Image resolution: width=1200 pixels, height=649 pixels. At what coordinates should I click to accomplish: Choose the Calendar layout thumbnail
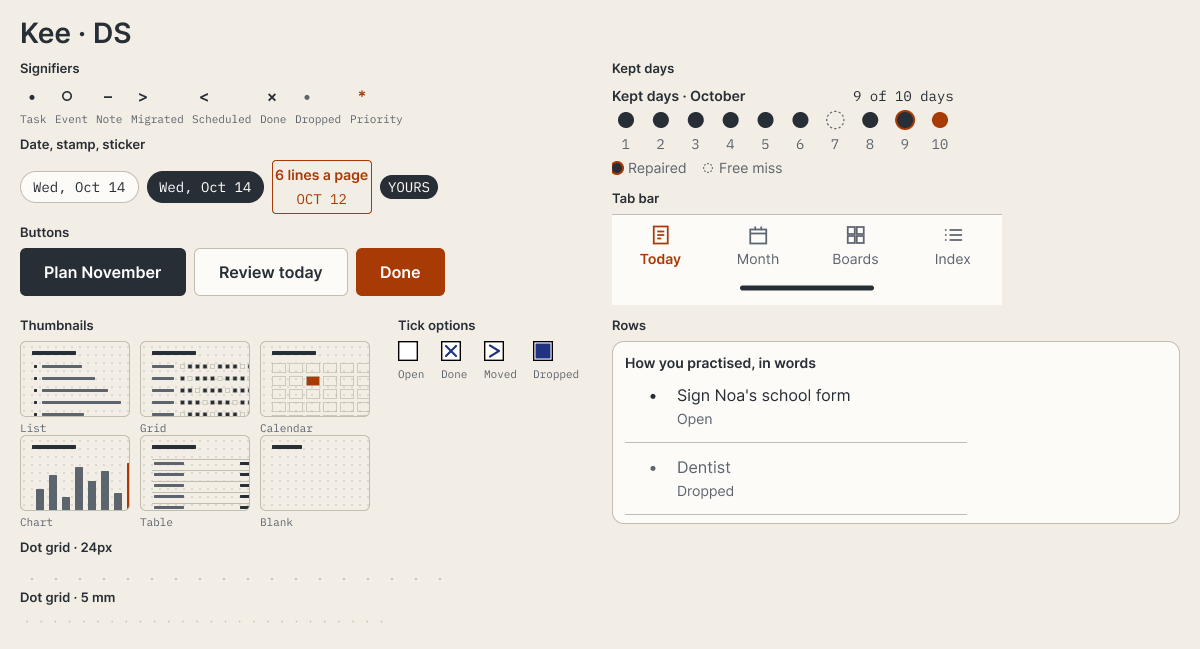(x=315, y=379)
